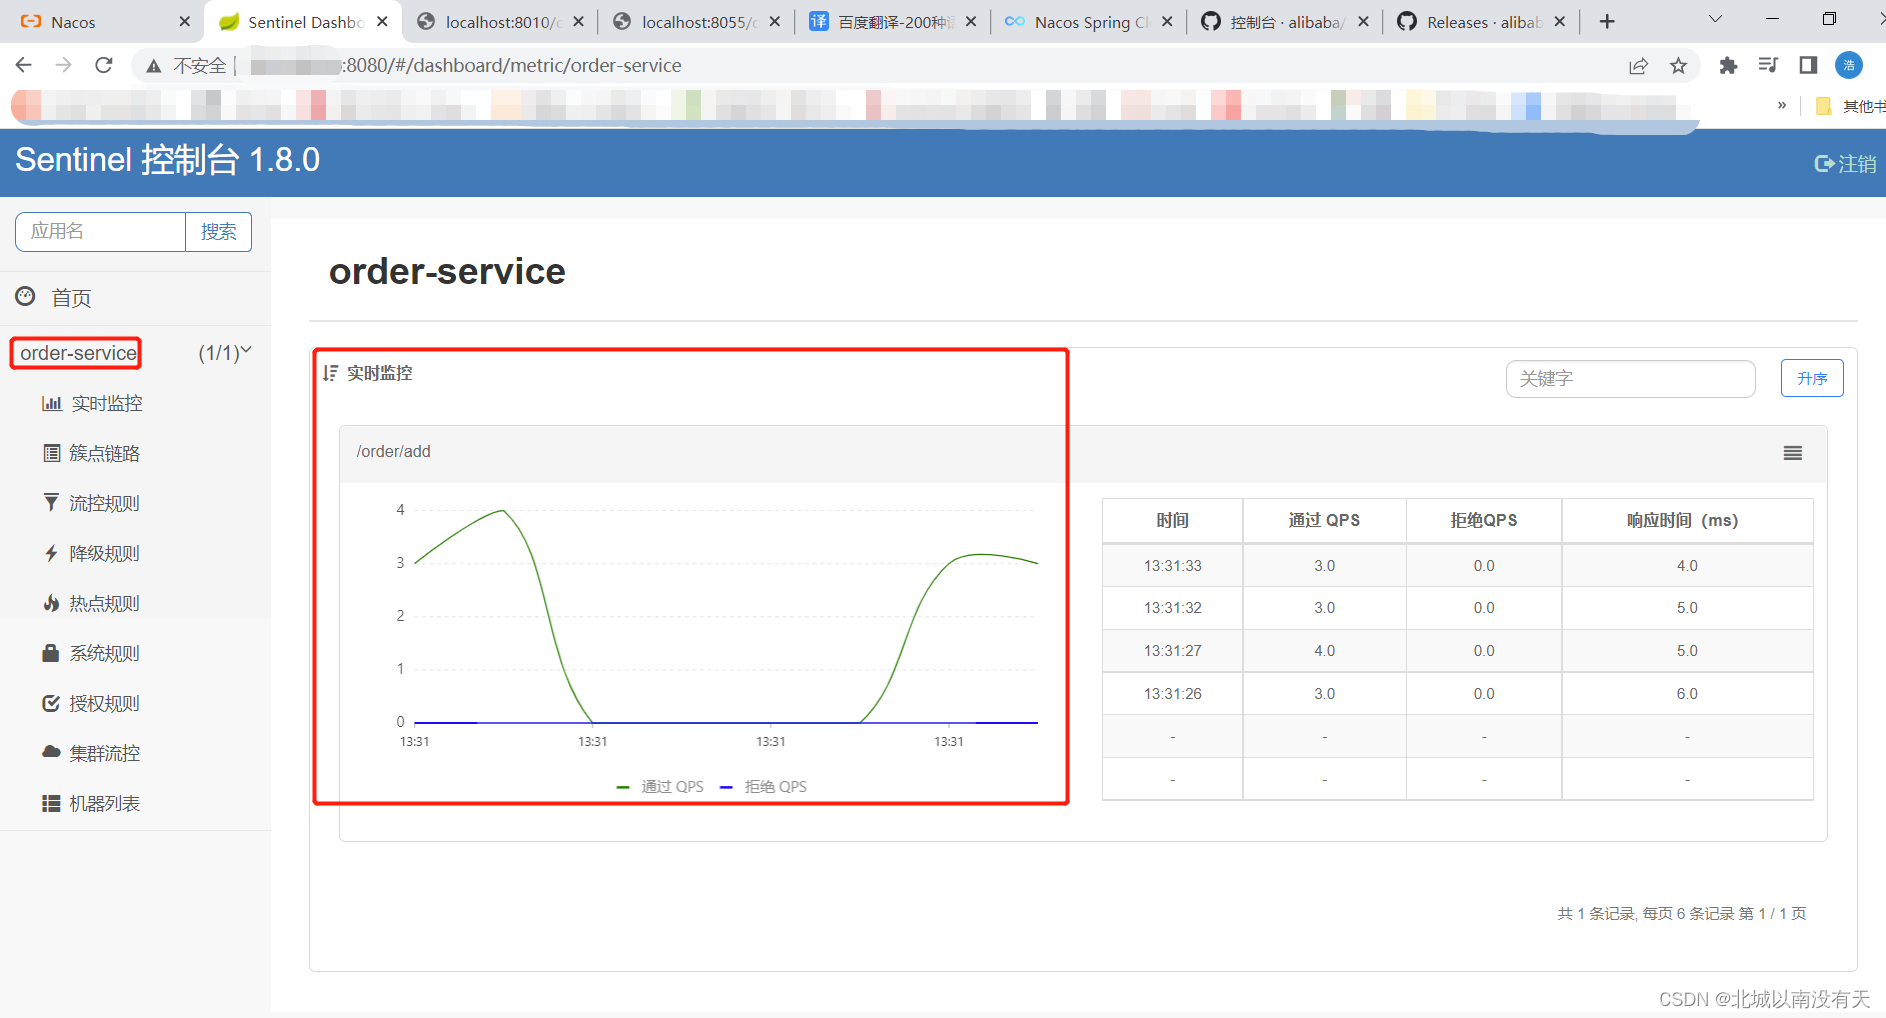
Task: Open 流控规则 flow rules page
Action: coord(92,503)
